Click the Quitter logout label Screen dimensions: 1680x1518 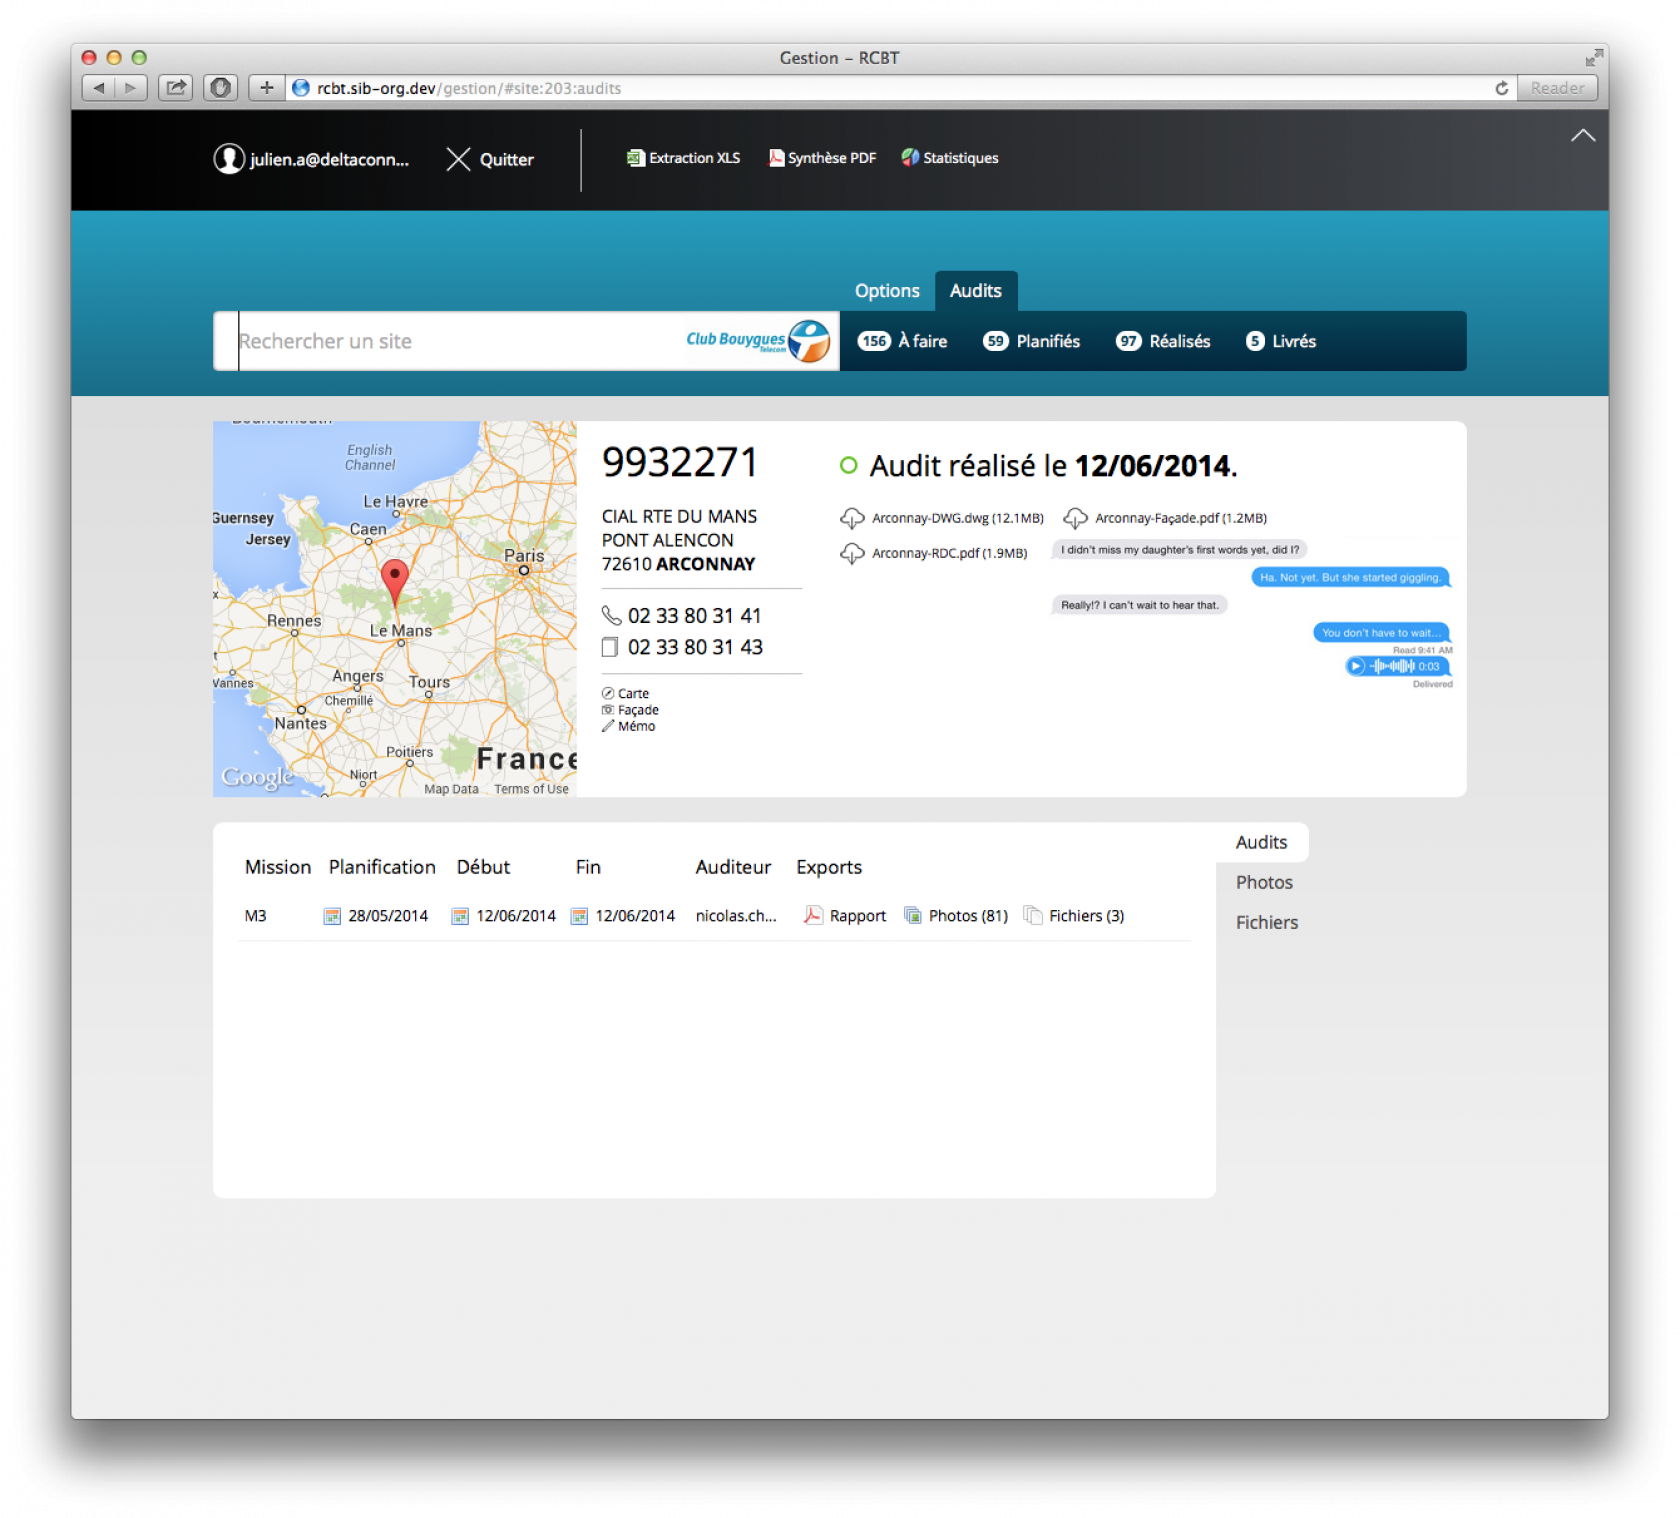coord(507,159)
